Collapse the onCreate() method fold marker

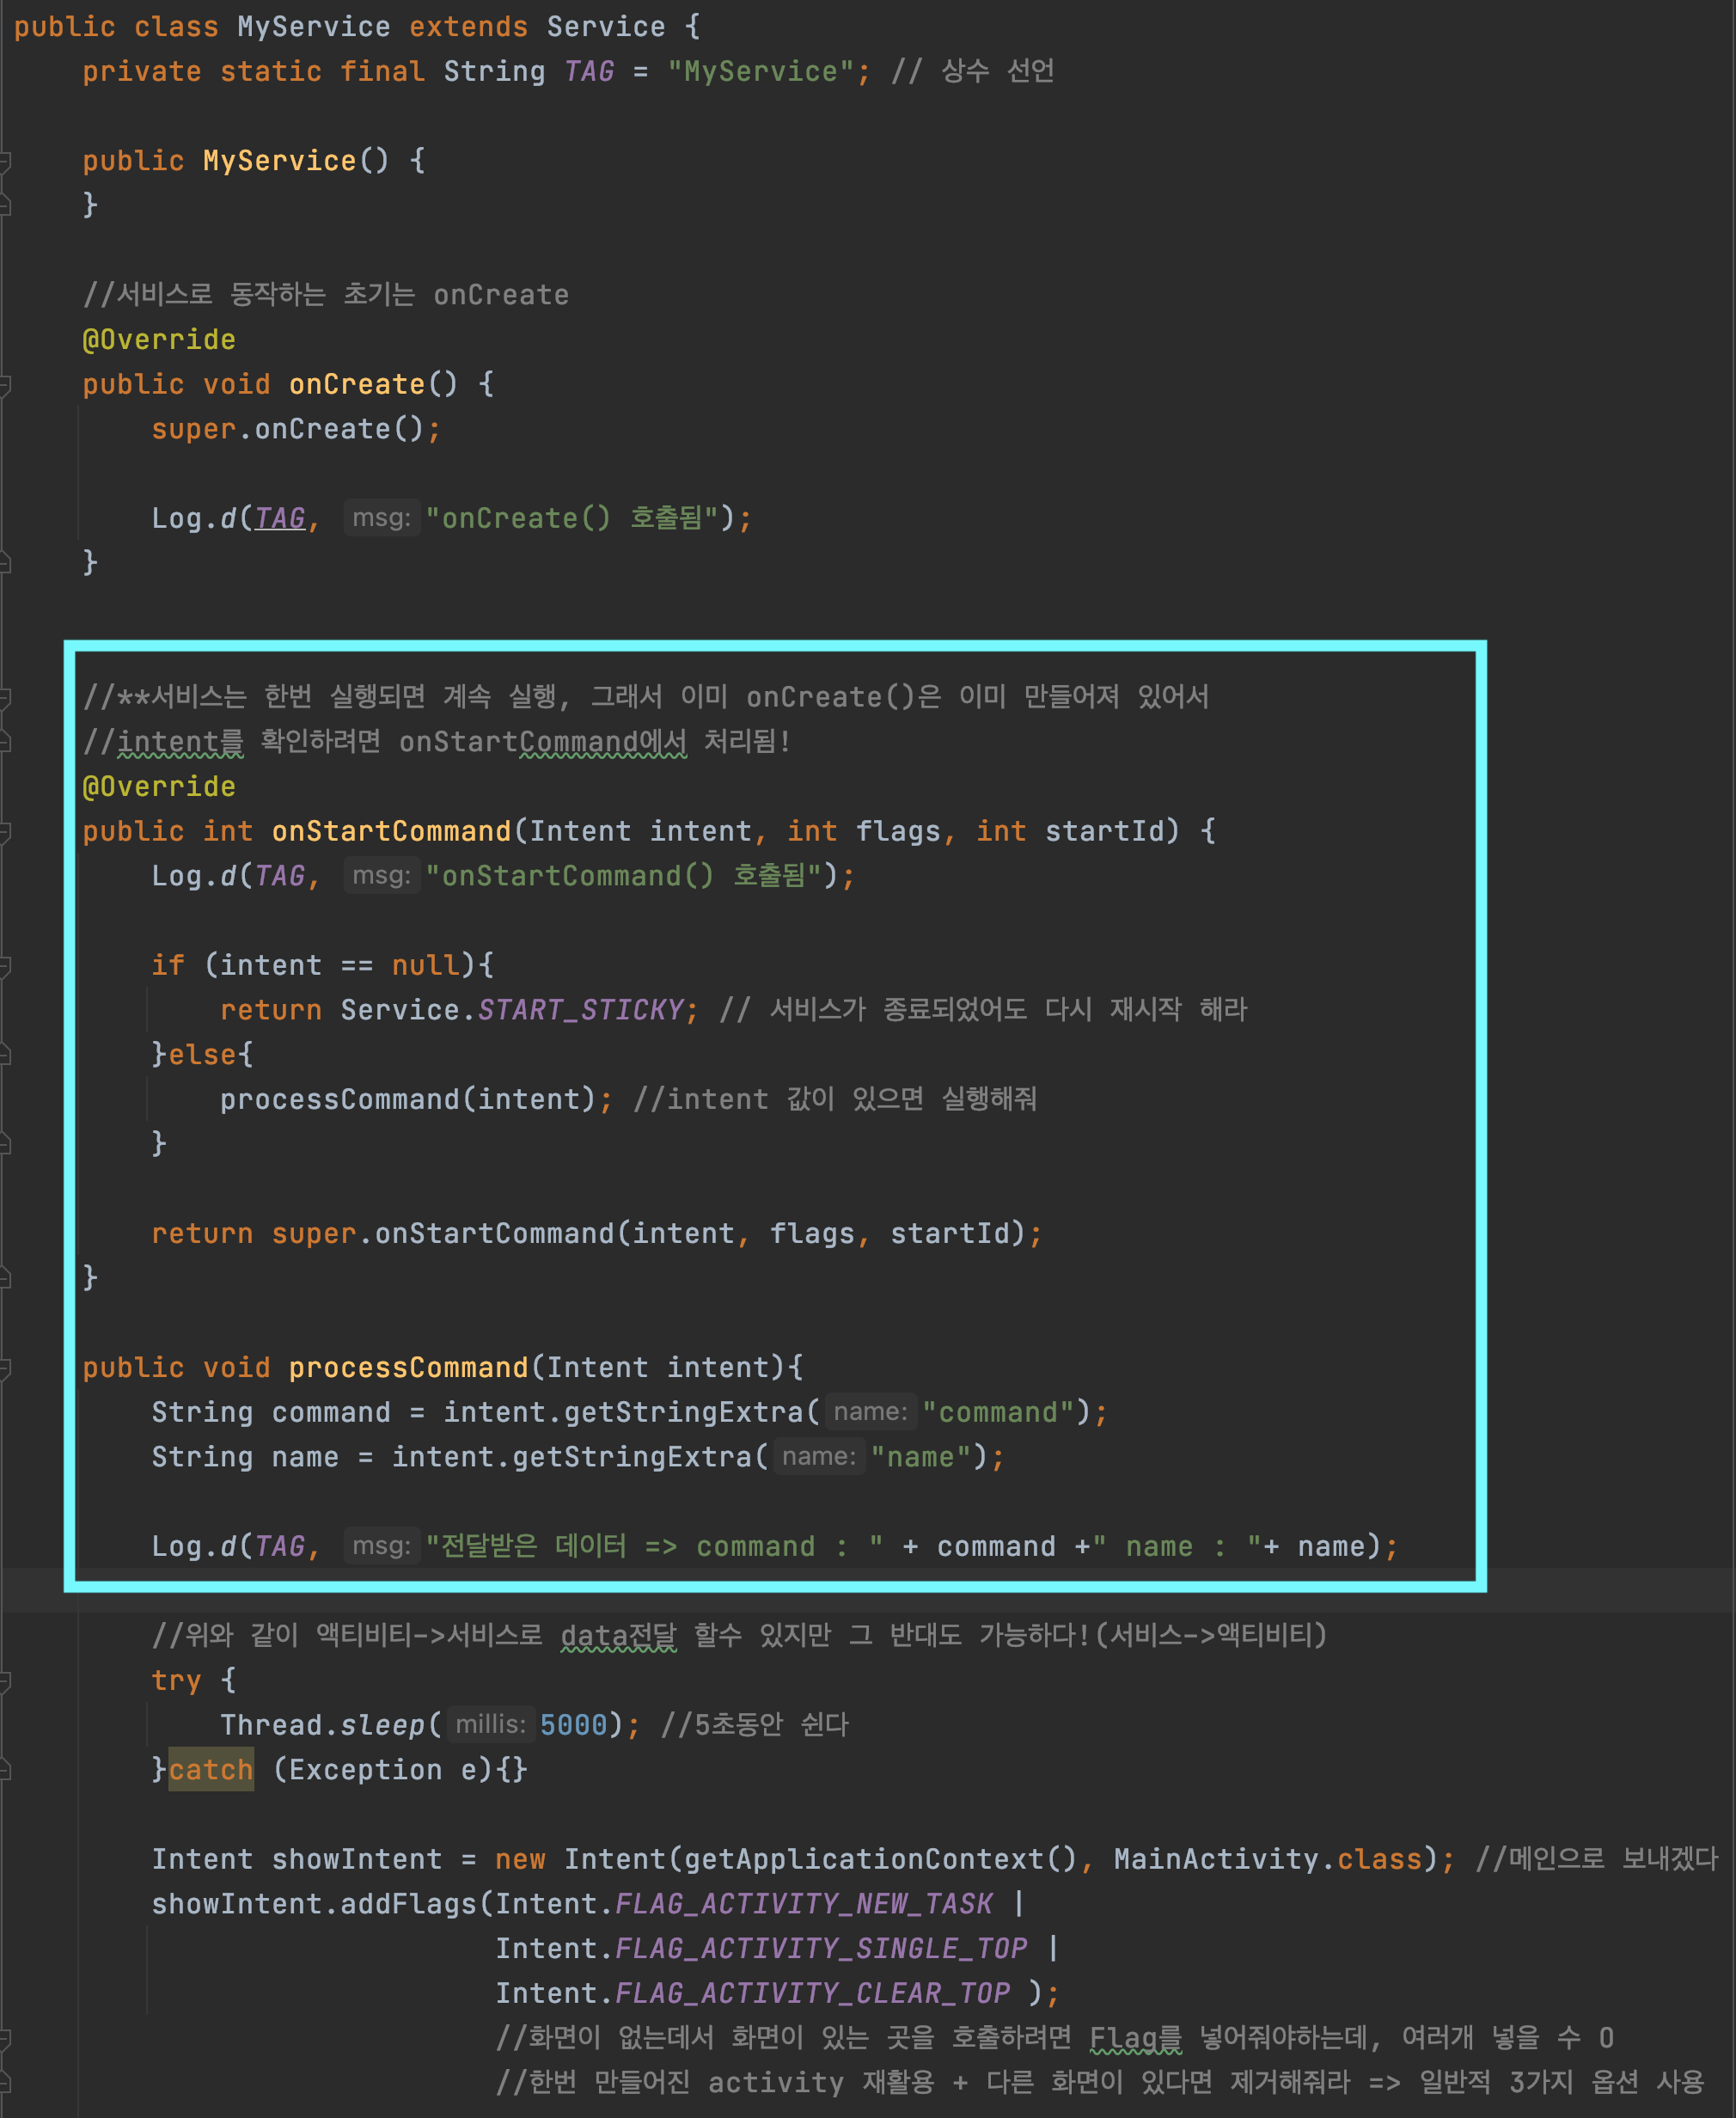[5, 384]
